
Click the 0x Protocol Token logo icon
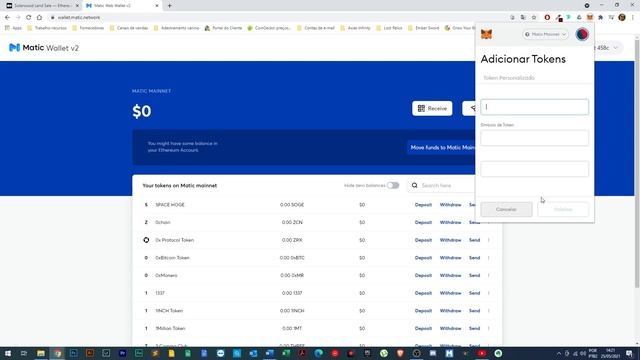[x=146, y=240]
